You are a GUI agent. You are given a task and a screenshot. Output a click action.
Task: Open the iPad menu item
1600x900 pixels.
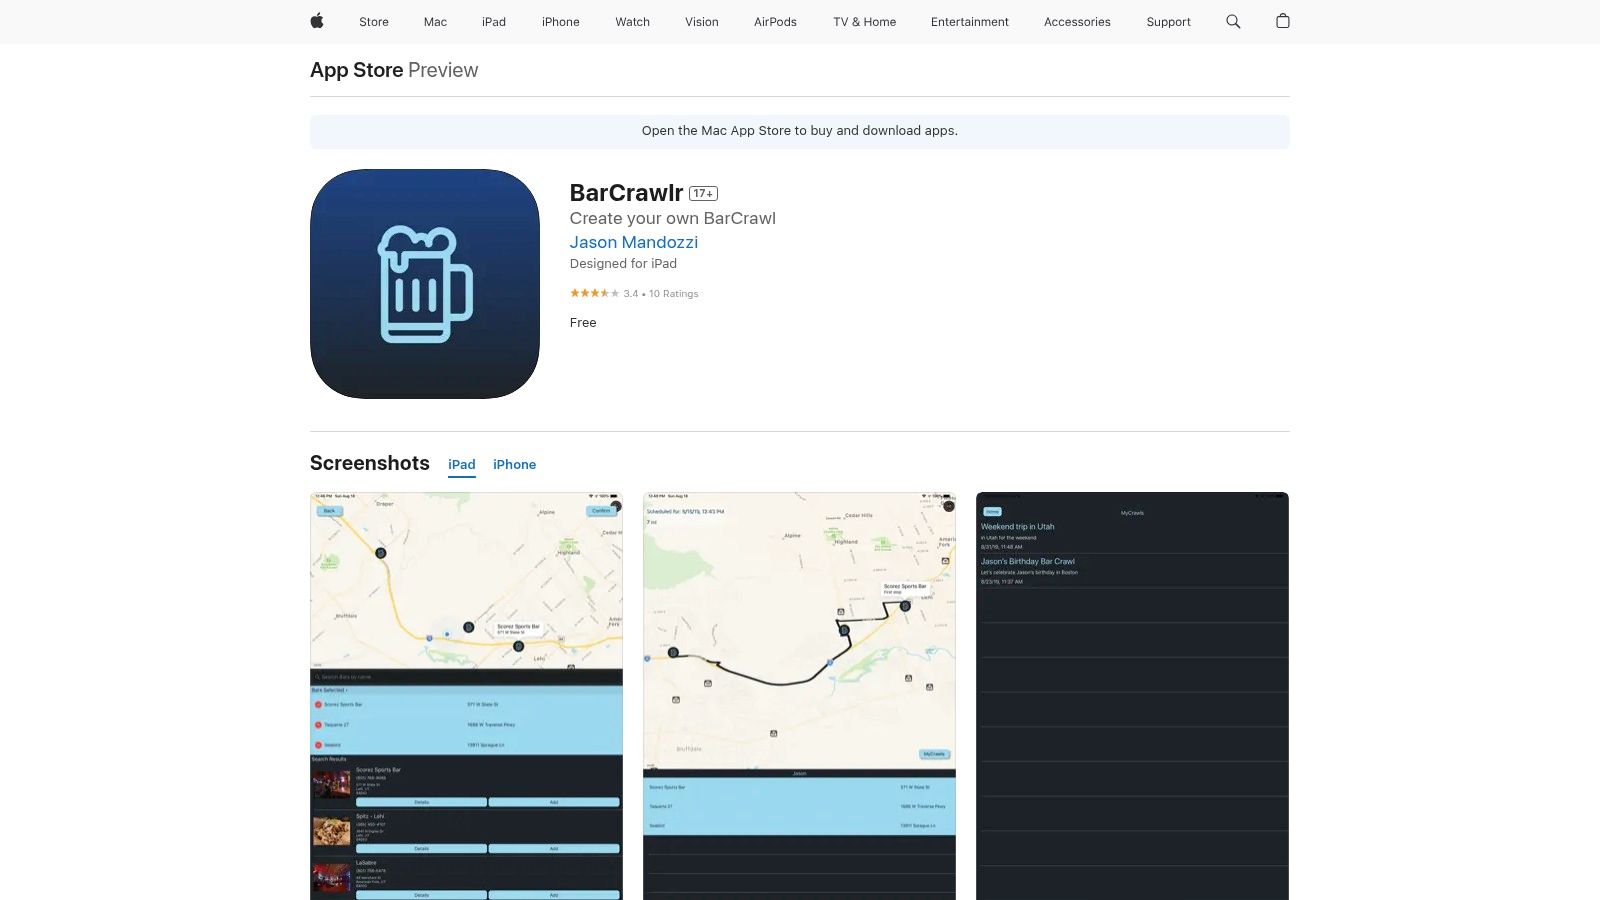494,22
